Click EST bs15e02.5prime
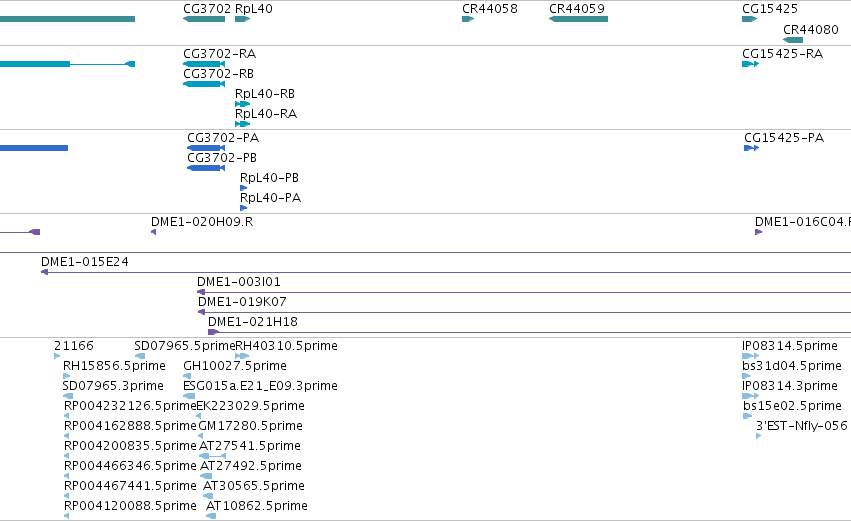Screen dimensions: 851x521 coord(748,416)
